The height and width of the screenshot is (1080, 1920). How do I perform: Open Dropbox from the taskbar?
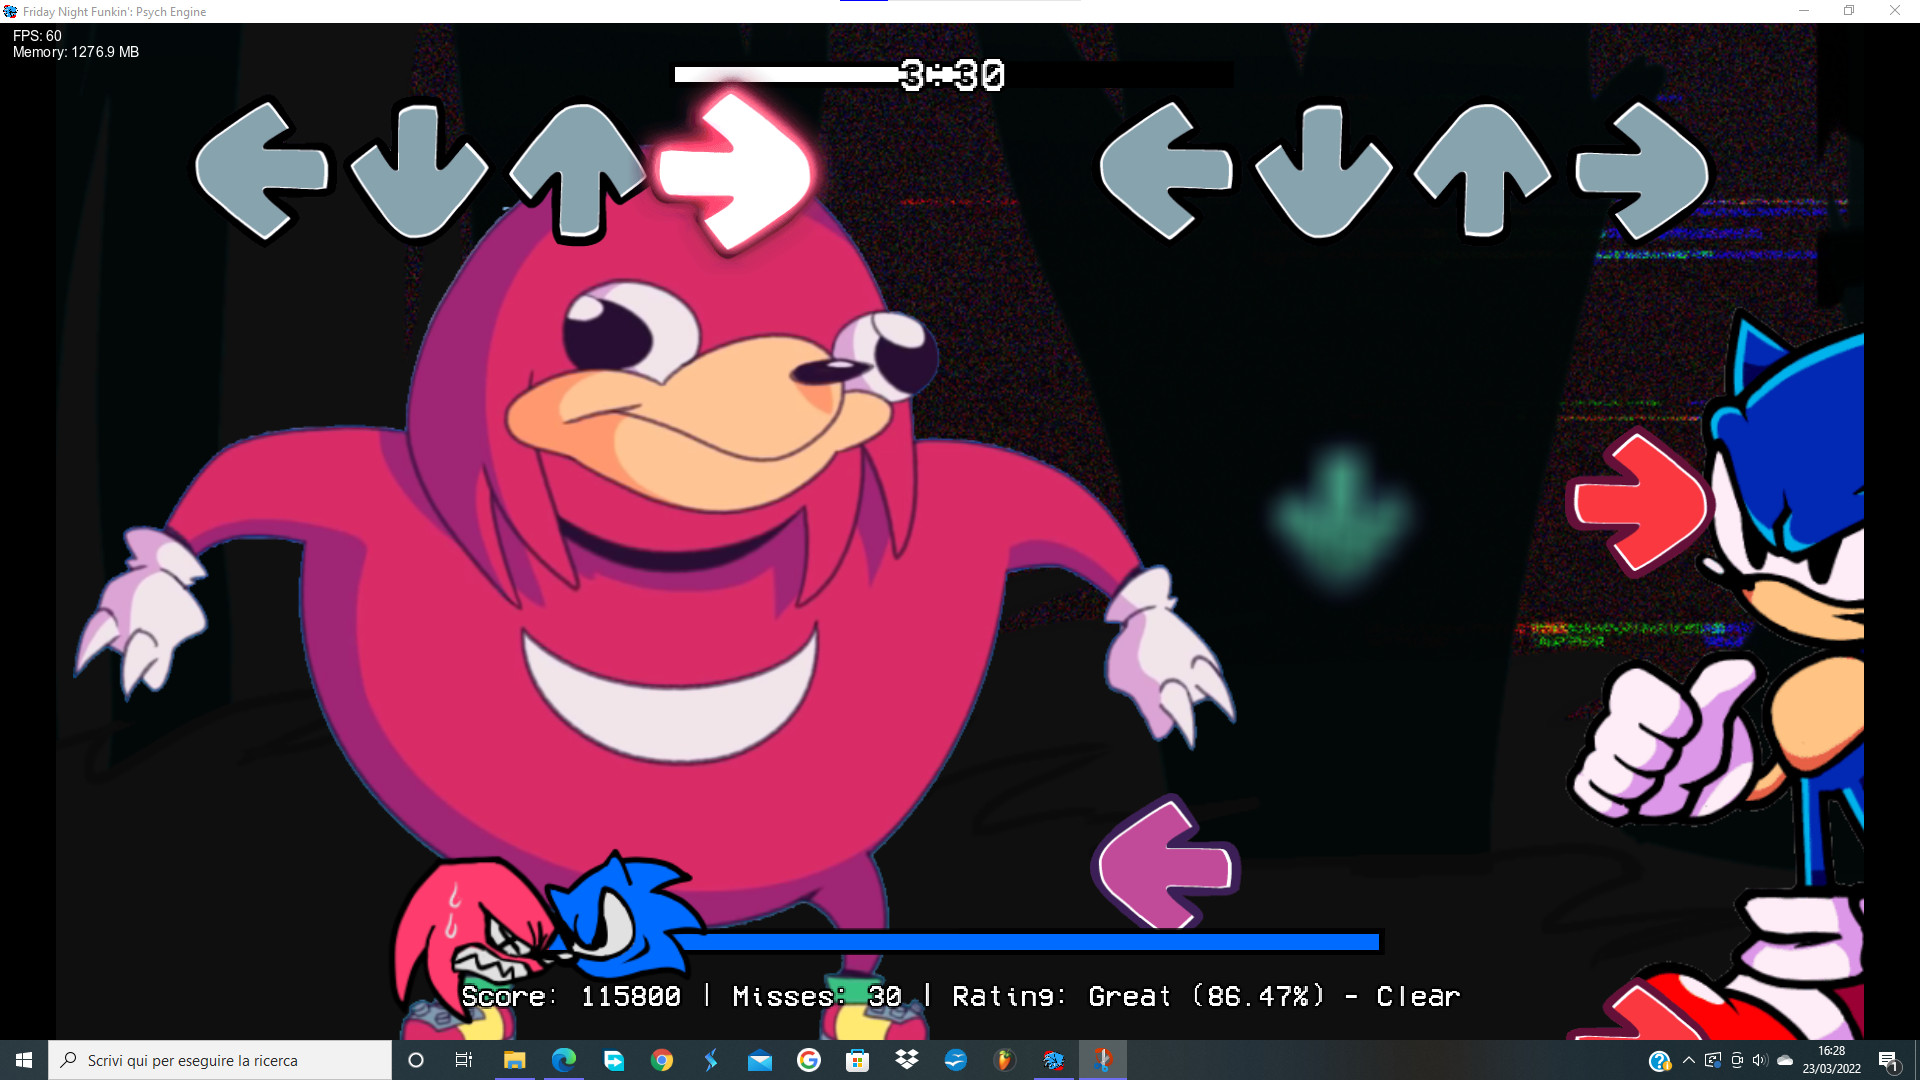point(906,1060)
